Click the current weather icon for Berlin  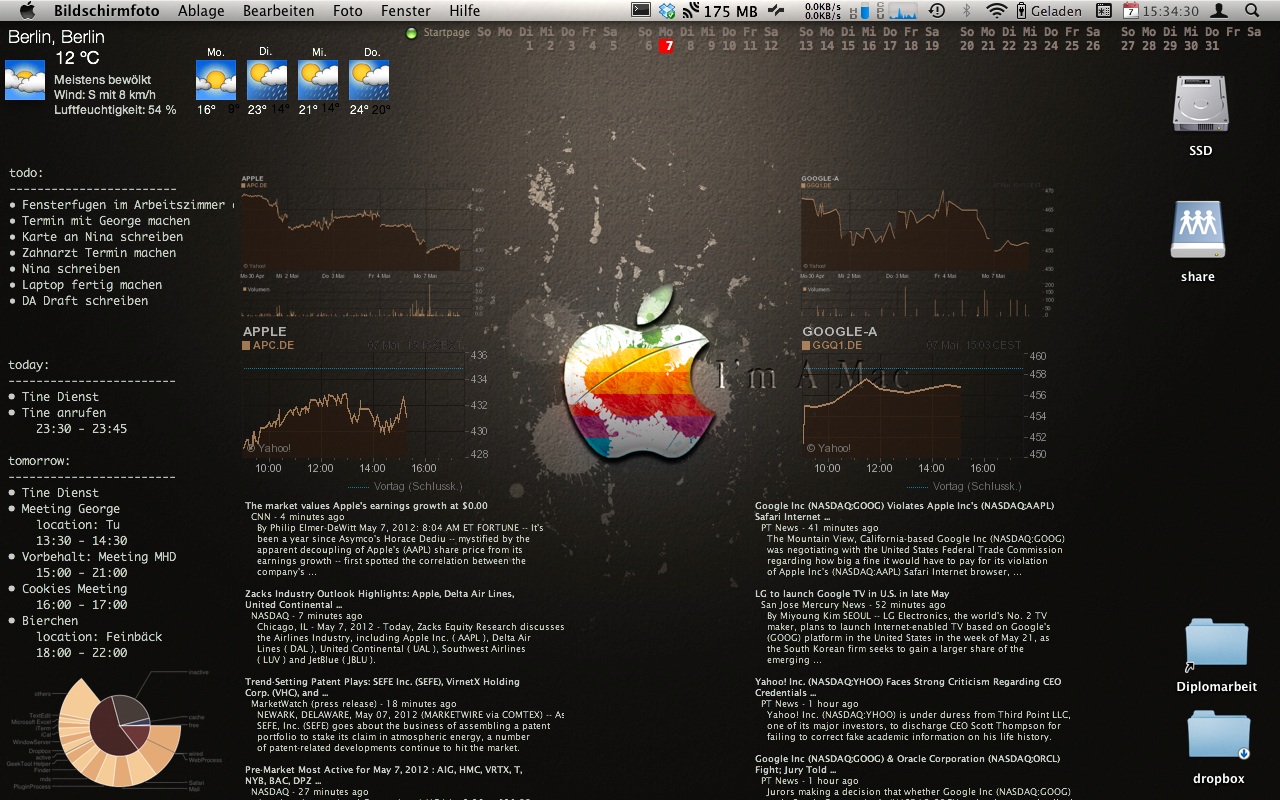(x=25, y=80)
